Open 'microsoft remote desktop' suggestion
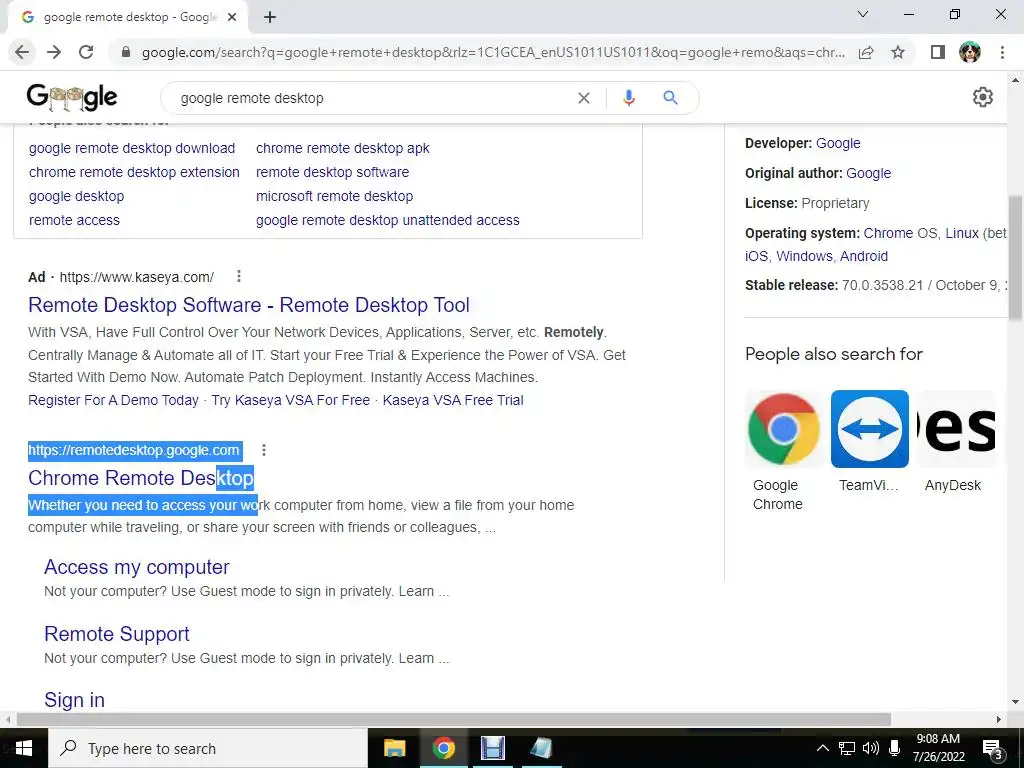The width and height of the screenshot is (1024, 768). coord(334,197)
